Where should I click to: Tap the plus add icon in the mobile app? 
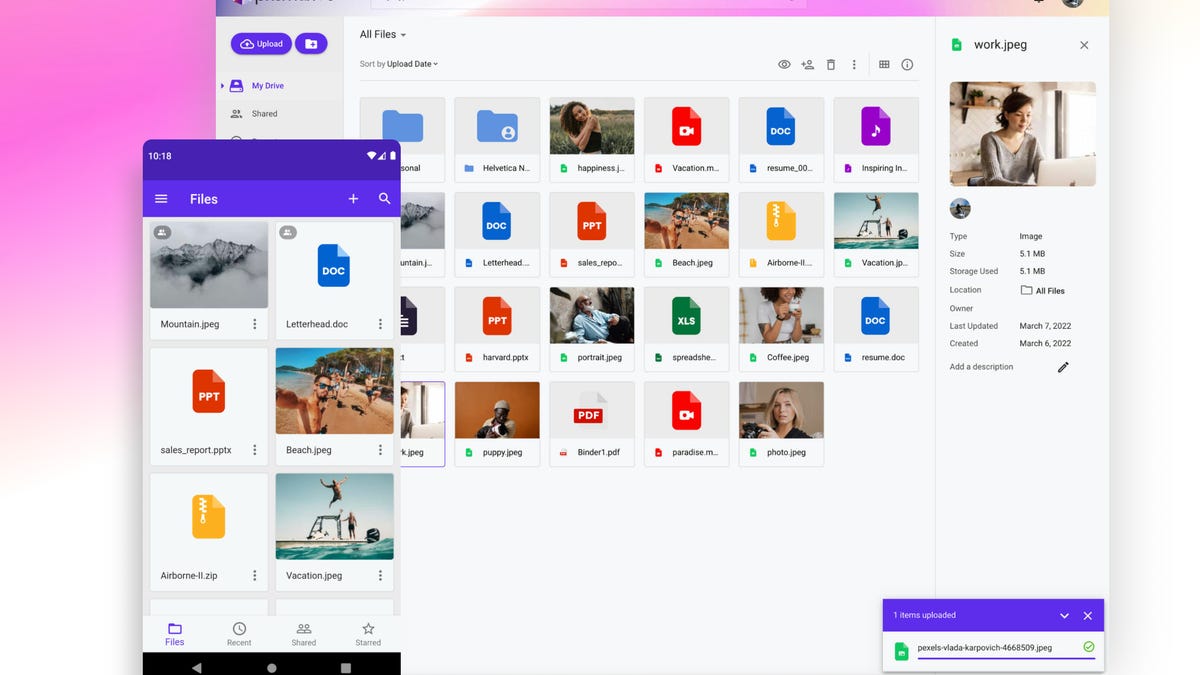click(353, 199)
